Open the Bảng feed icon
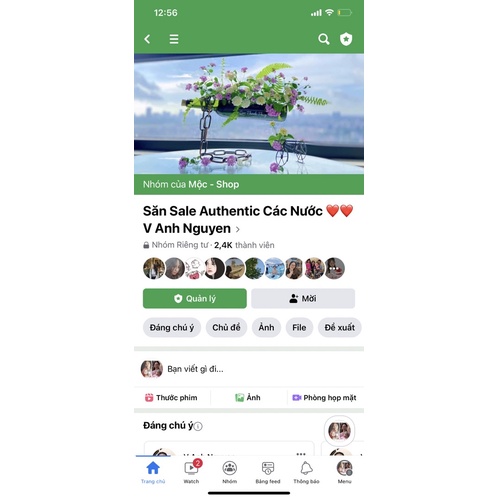This screenshot has height=499, width=499. pyautogui.click(x=268, y=468)
